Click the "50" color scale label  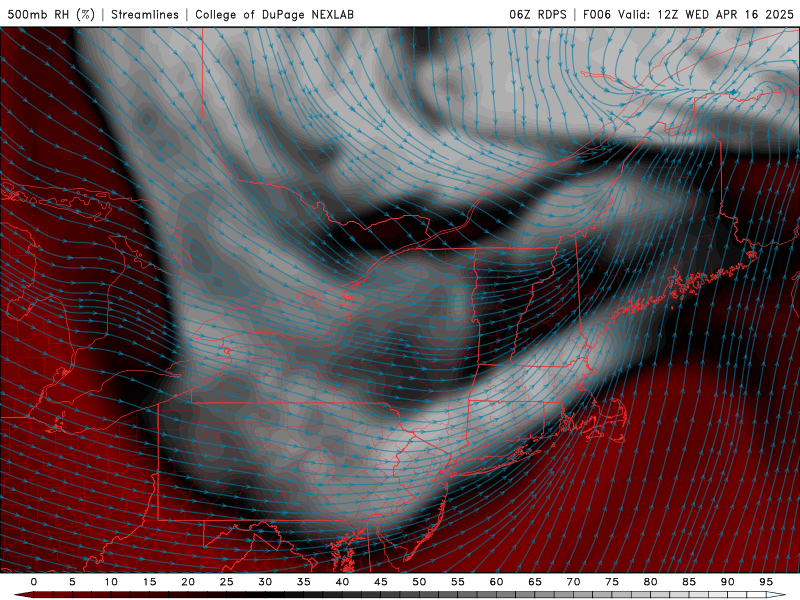click(x=419, y=582)
